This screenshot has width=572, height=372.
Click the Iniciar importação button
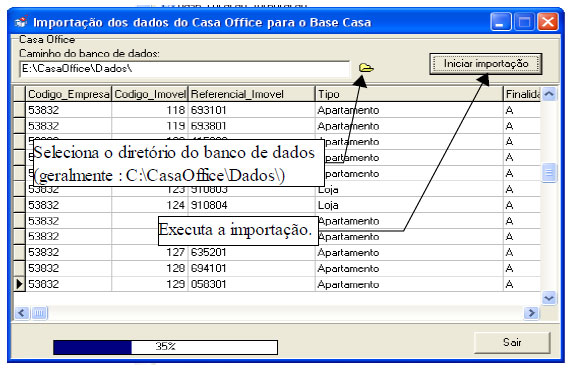point(486,64)
